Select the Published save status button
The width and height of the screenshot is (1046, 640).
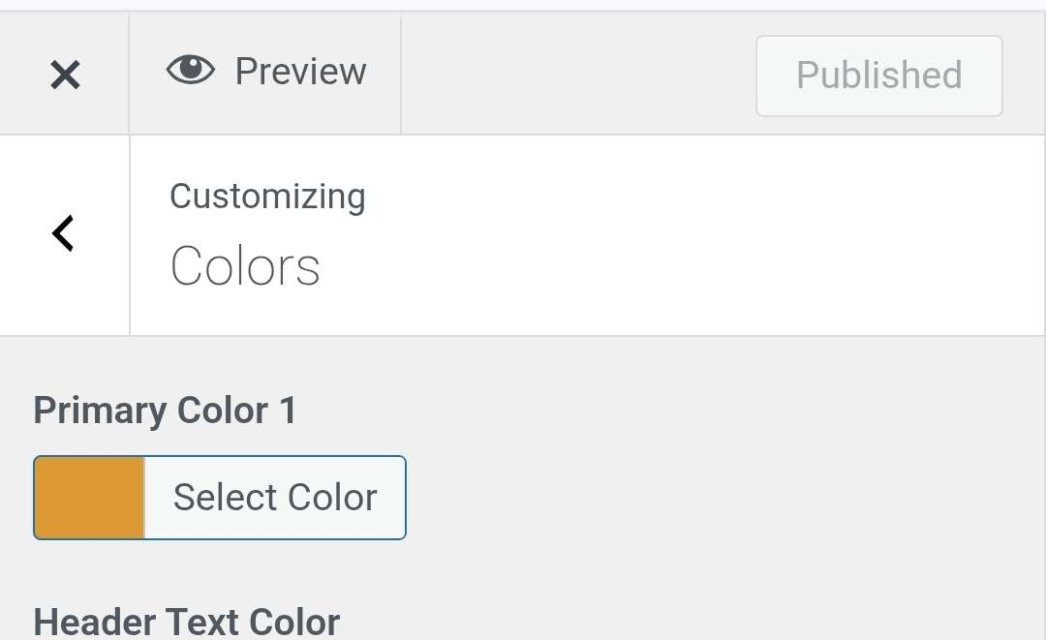878,76
